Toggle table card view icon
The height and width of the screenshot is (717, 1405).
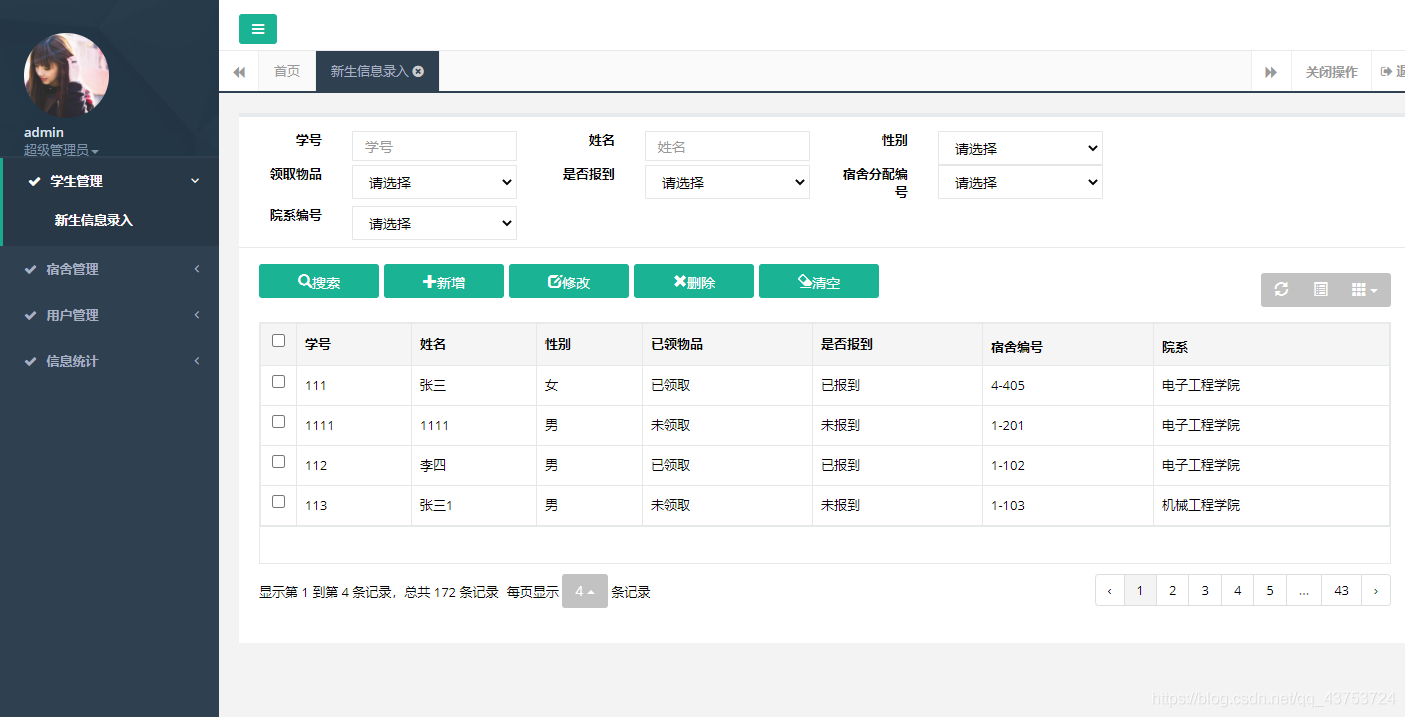(1320, 289)
